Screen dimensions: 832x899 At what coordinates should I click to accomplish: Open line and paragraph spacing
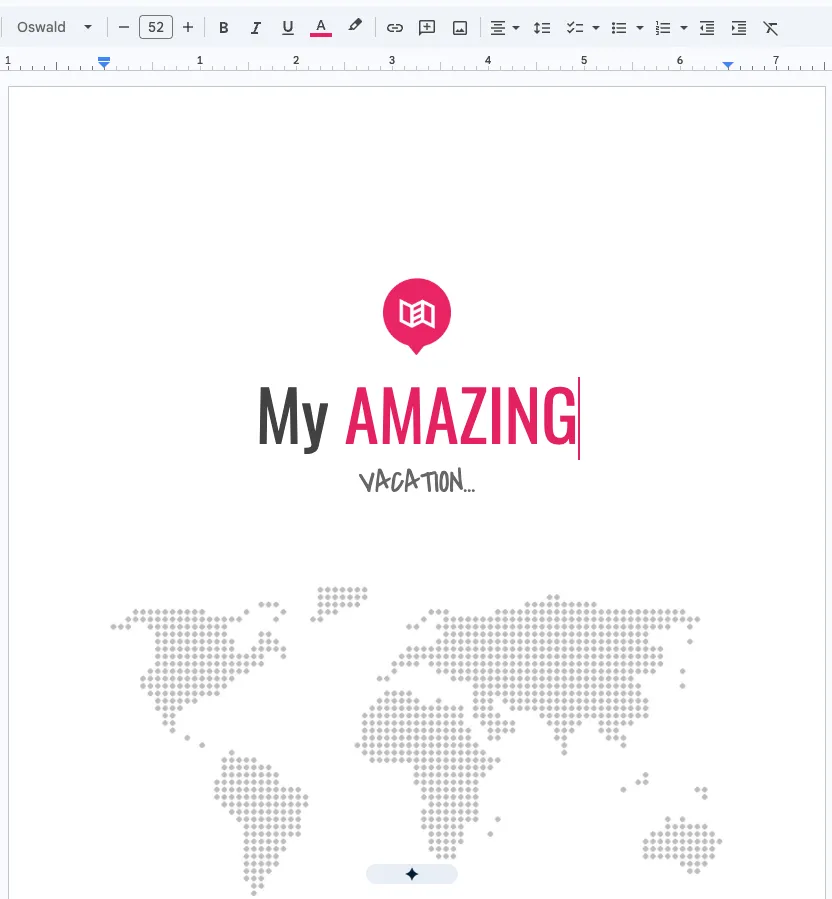(542, 28)
